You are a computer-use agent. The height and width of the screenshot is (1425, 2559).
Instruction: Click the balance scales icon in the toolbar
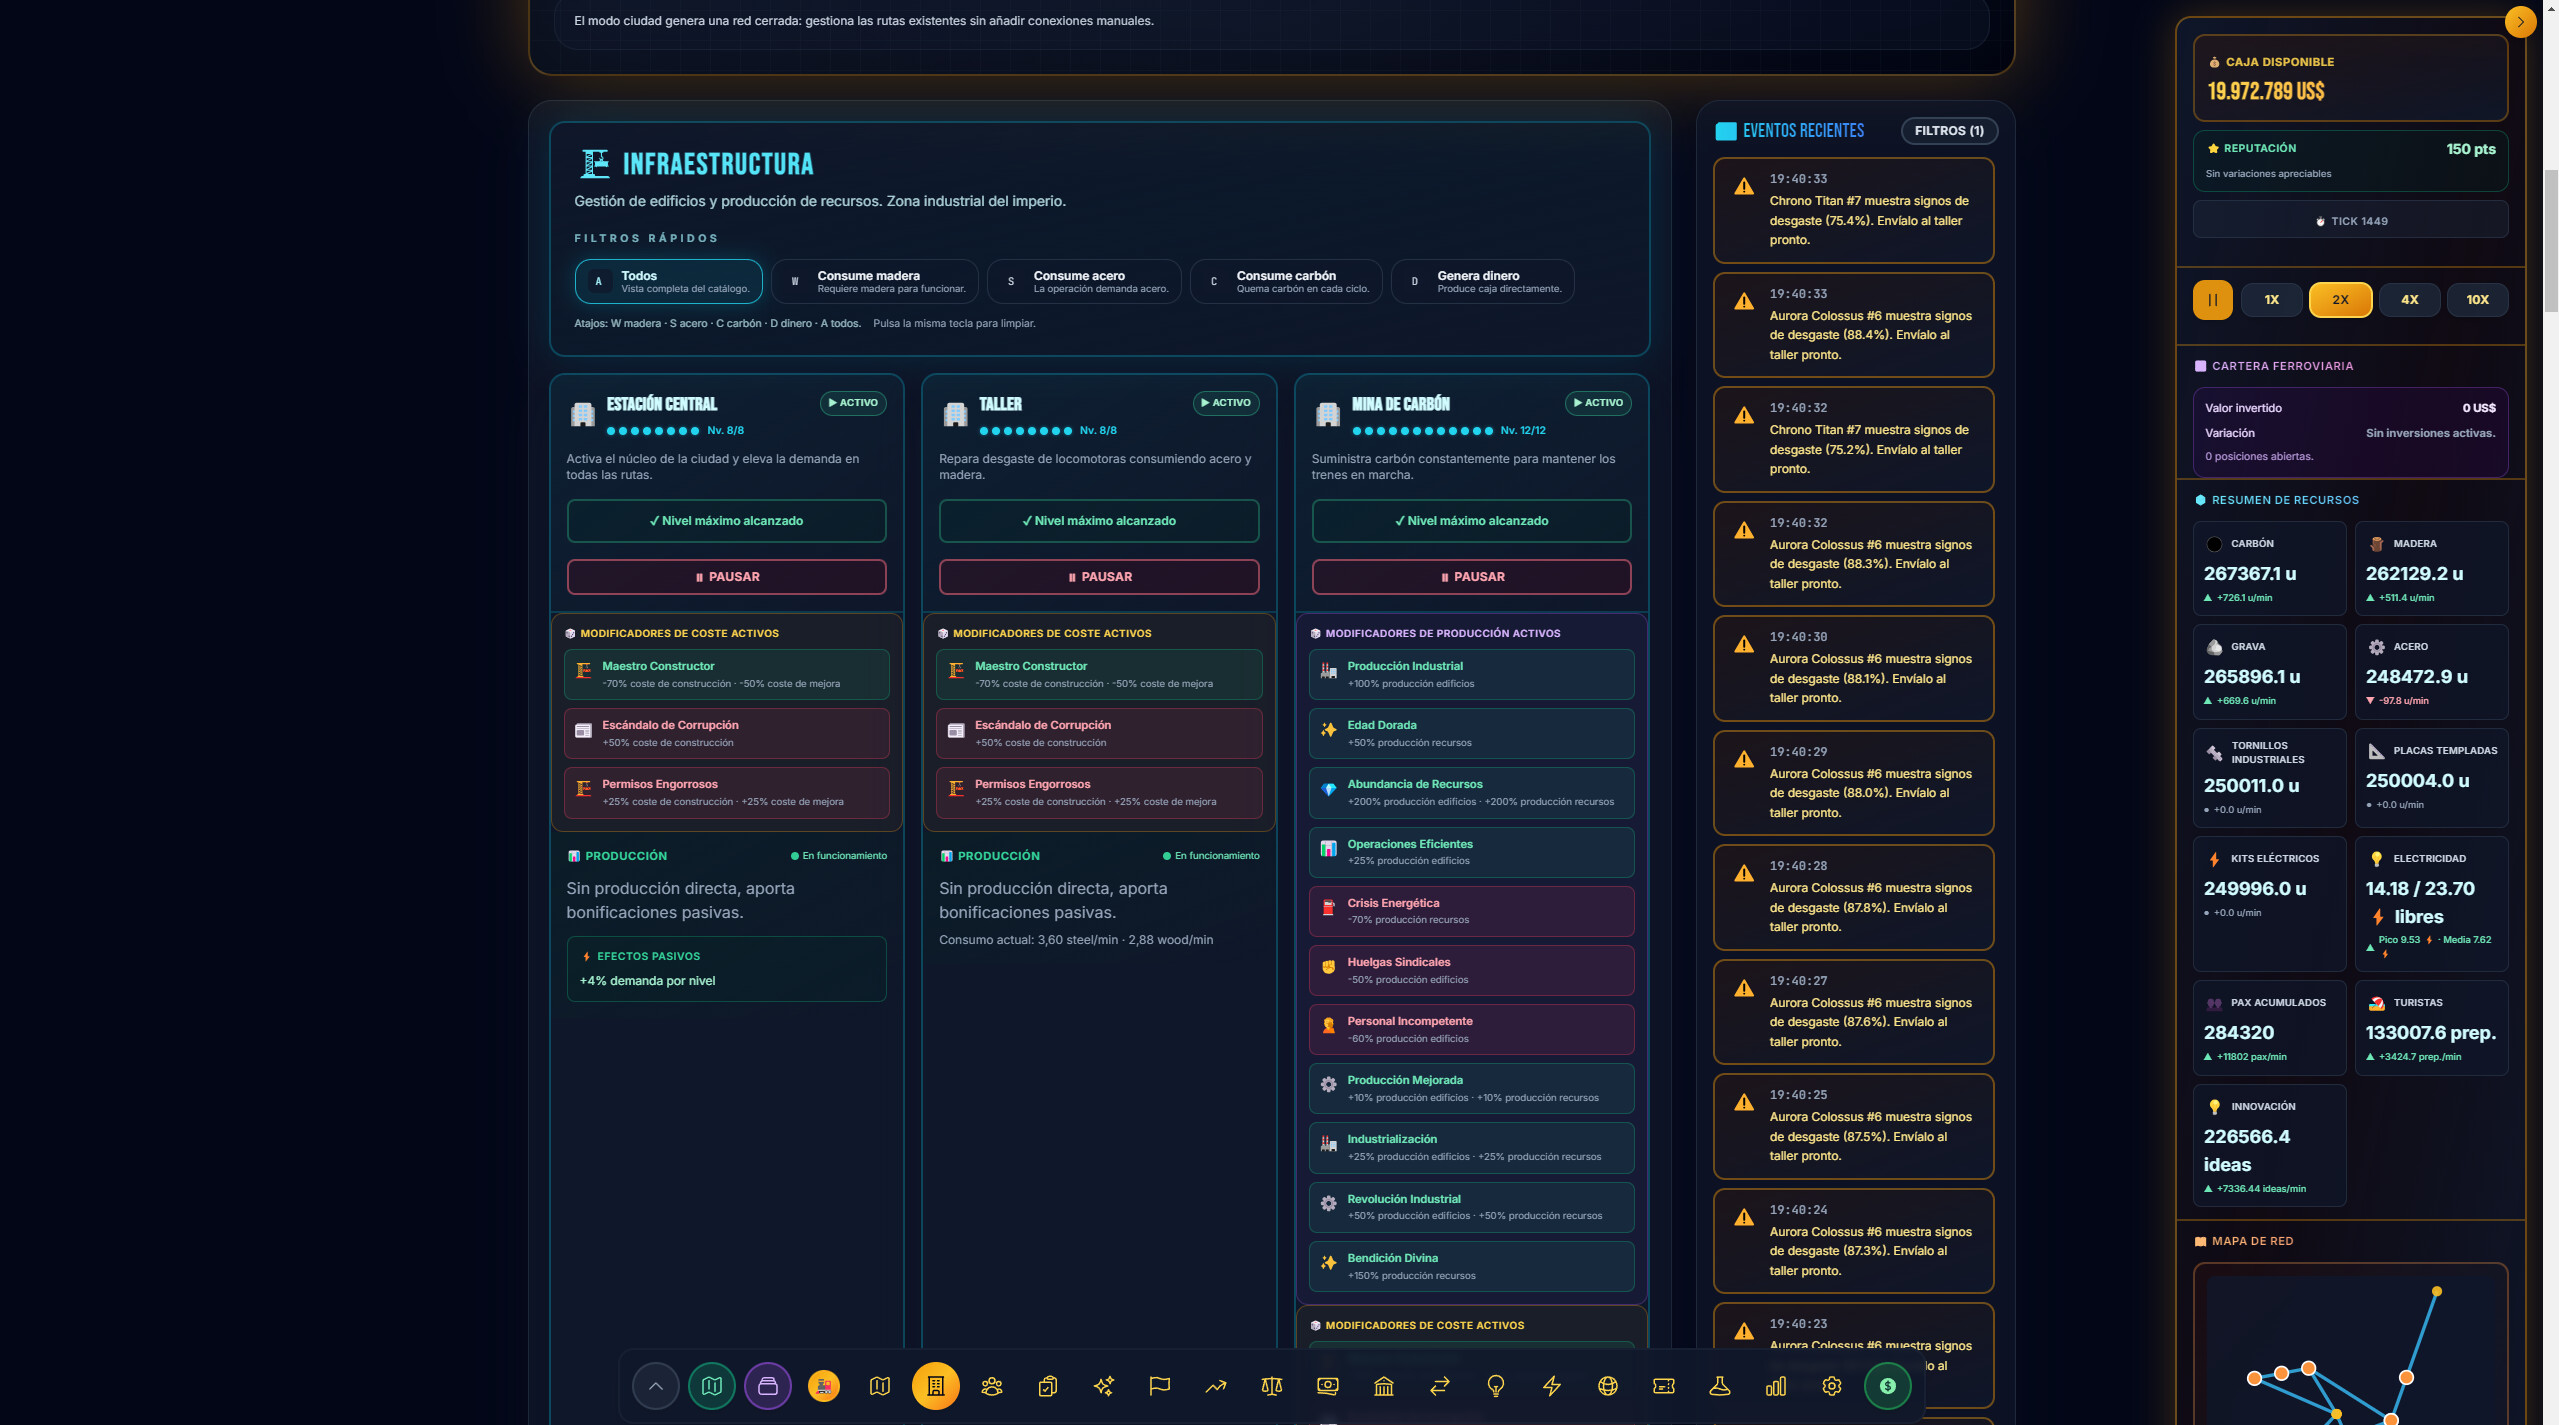pyautogui.click(x=1271, y=1386)
